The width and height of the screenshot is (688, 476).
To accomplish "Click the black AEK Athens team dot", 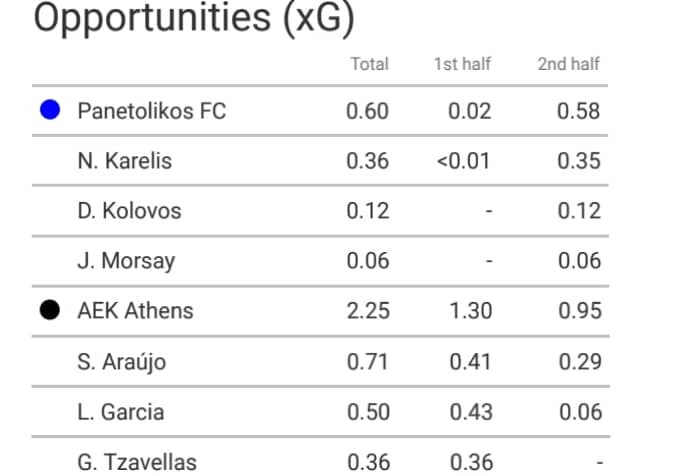I will pos(50,310).
